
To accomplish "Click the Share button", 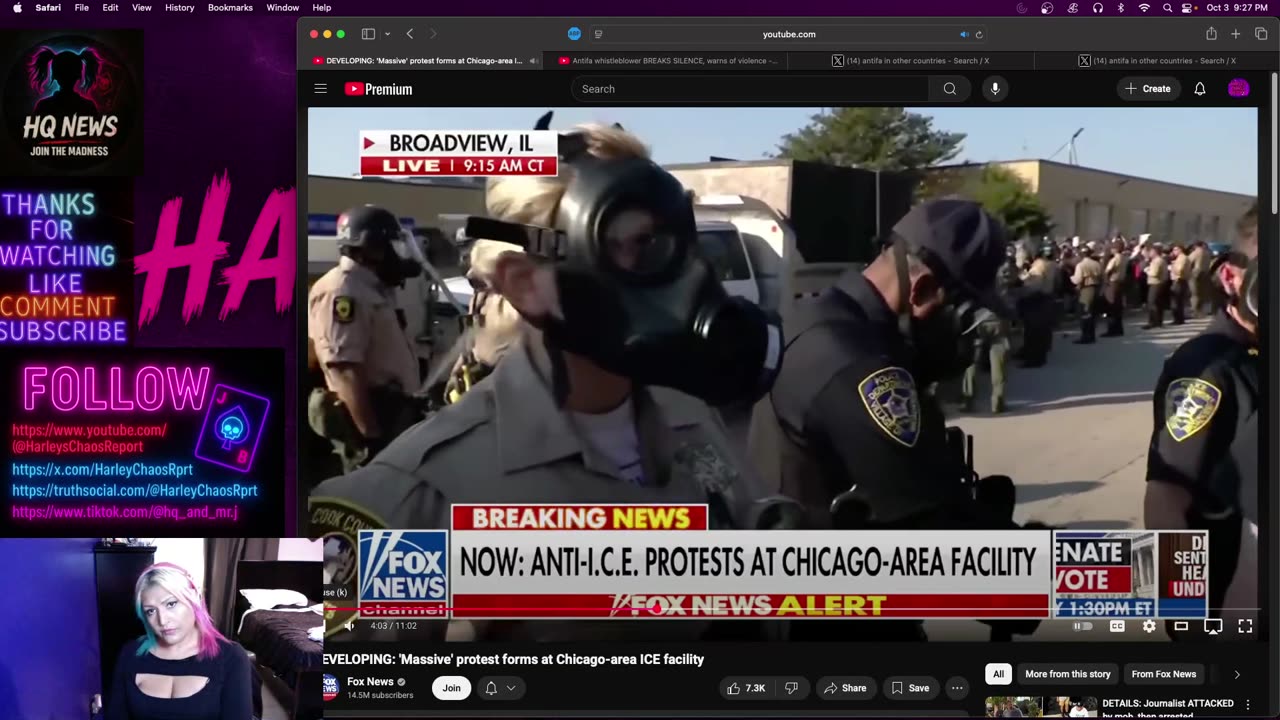I will (x=845, y=688).
